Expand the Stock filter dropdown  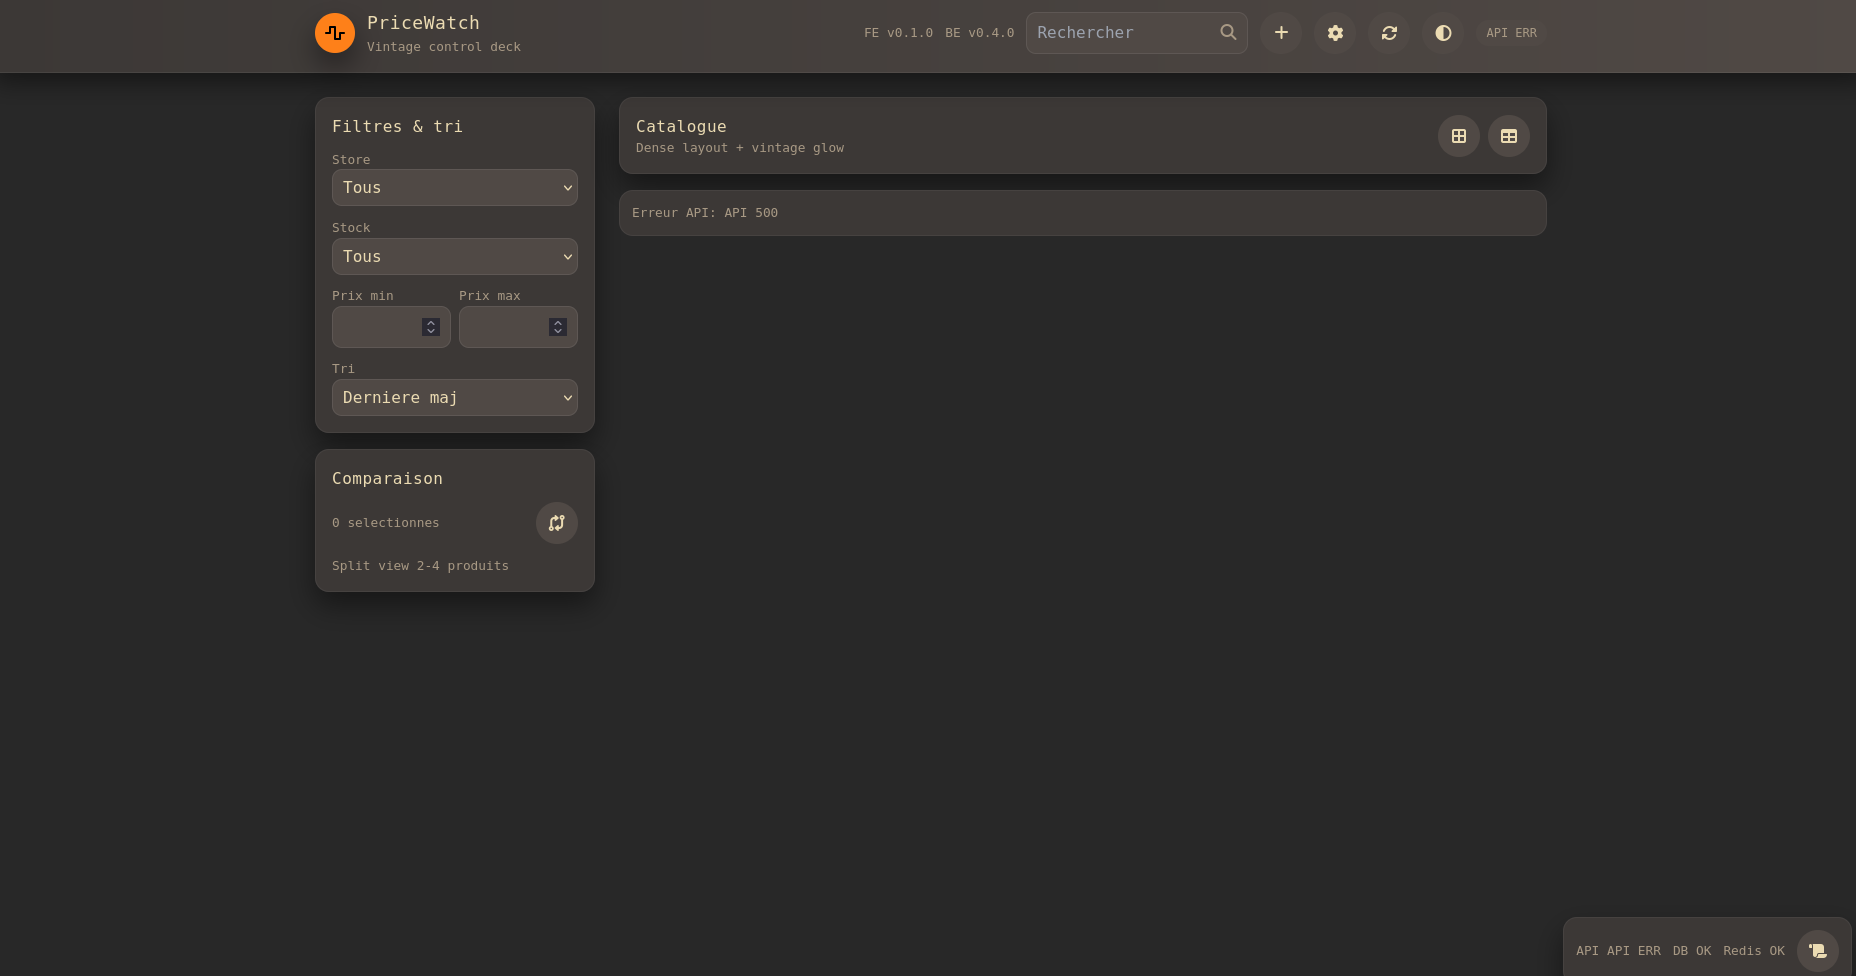455,257
